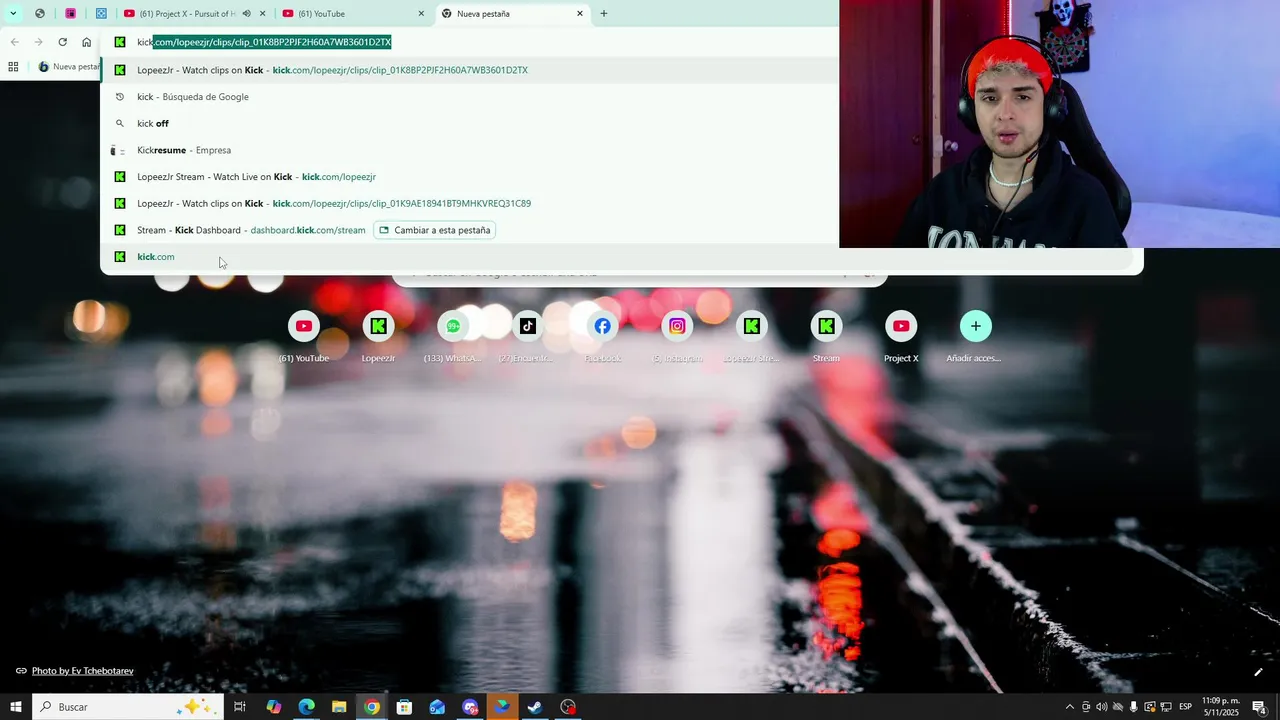Image resolution: width=1280 pixels, height=720 pixels.
Task: Switch to the globe icon pinned tab
Action: coord(40,13)
